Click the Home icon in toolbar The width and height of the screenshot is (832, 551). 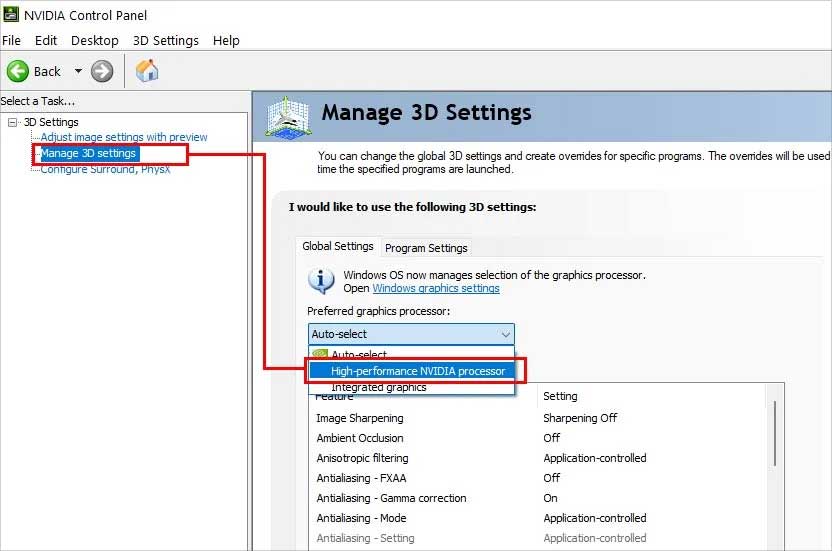147,70
